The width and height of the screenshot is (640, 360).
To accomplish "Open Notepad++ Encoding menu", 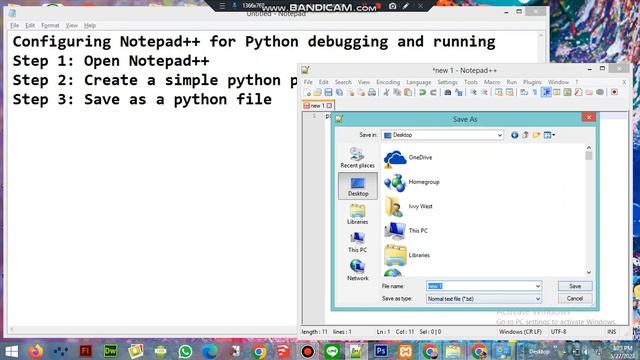I will pyautogui.click(x=388, y=82).
